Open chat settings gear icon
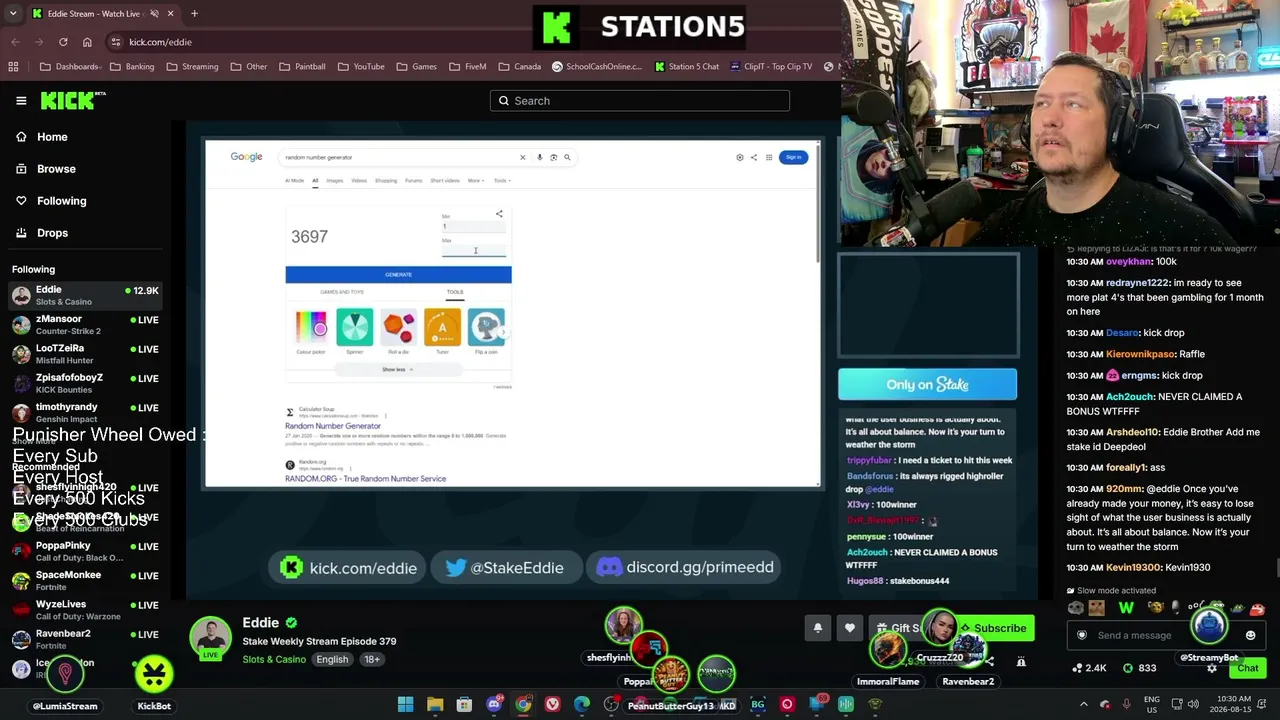 1212,668
